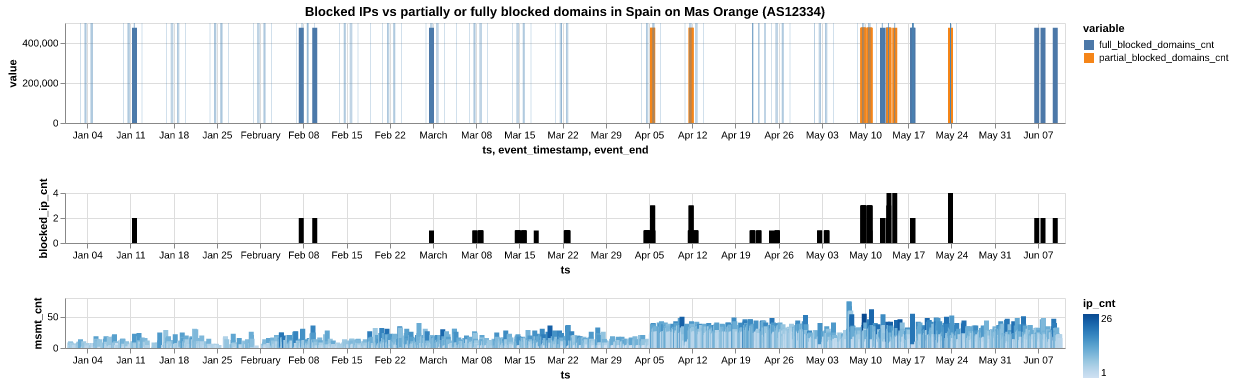Click the 'ts' axis title under msmt_cnt chart
Screen dimensions: 1235x386
point(565,375)
